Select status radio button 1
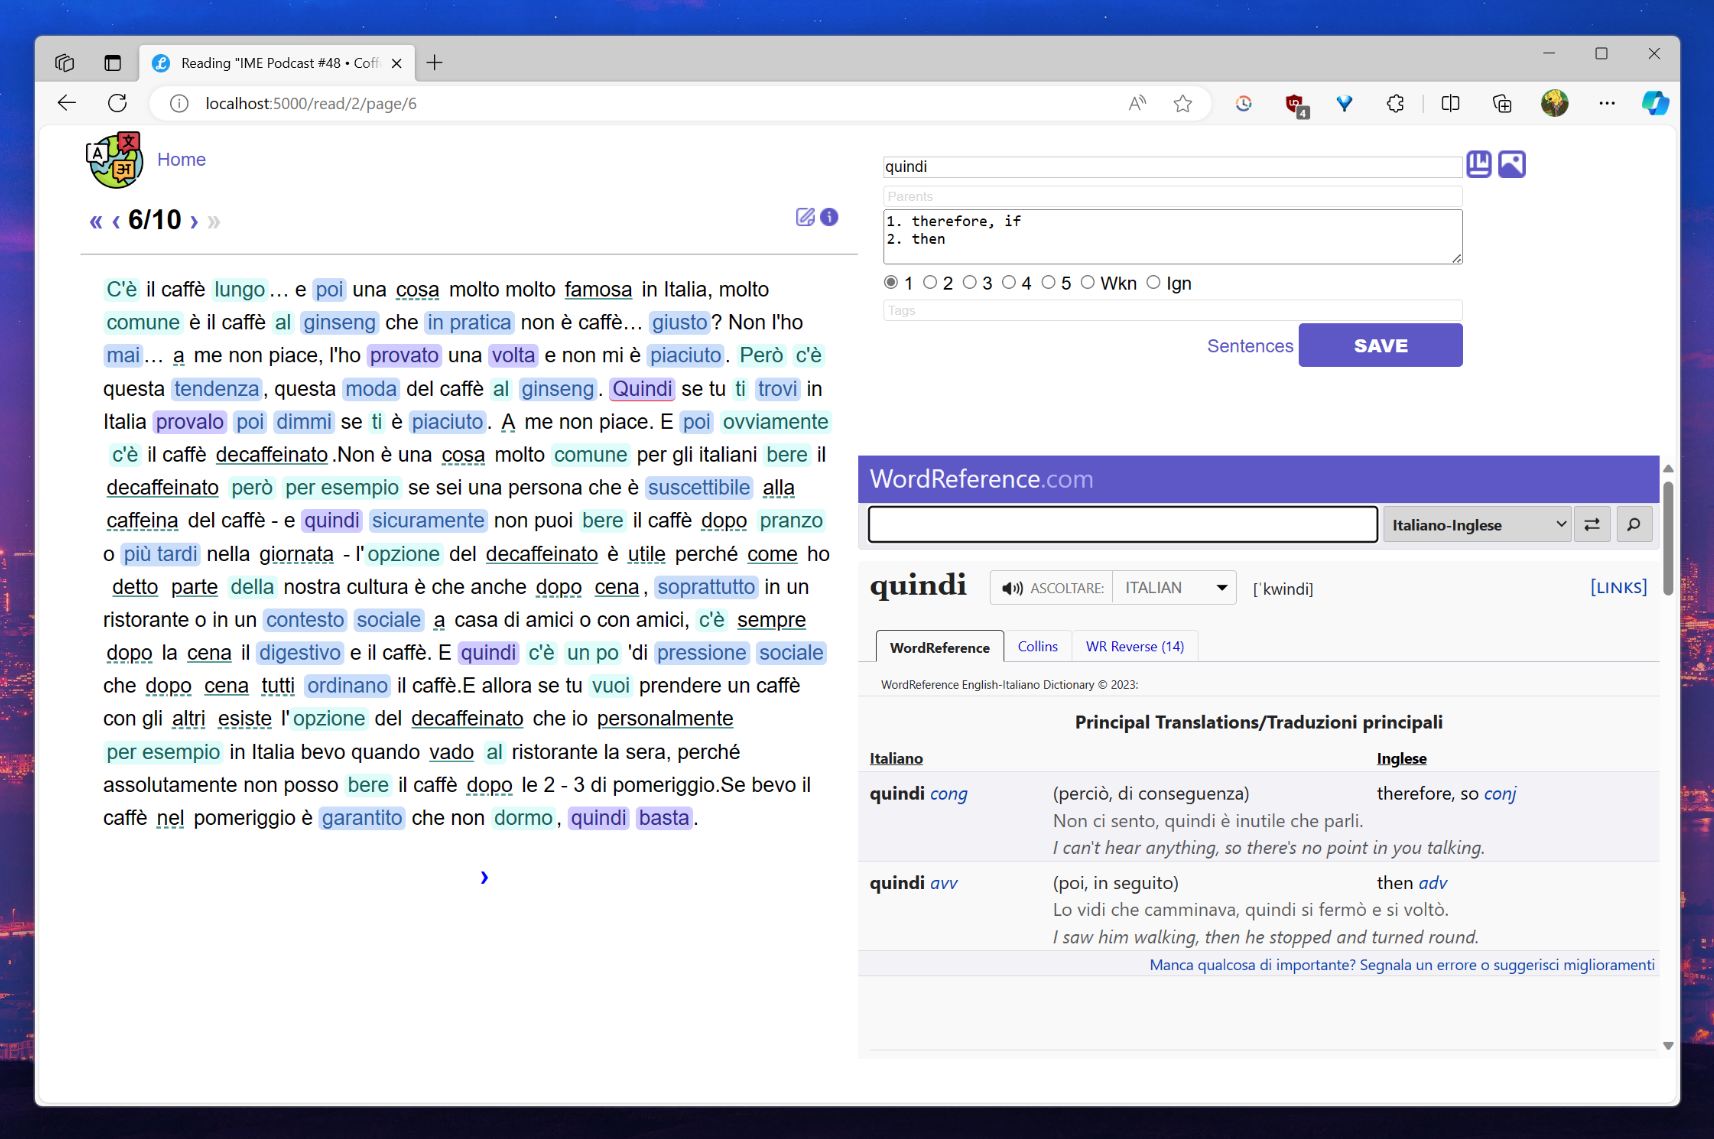The width and height of the screenshot is (1714, 1139). point(890,283)
